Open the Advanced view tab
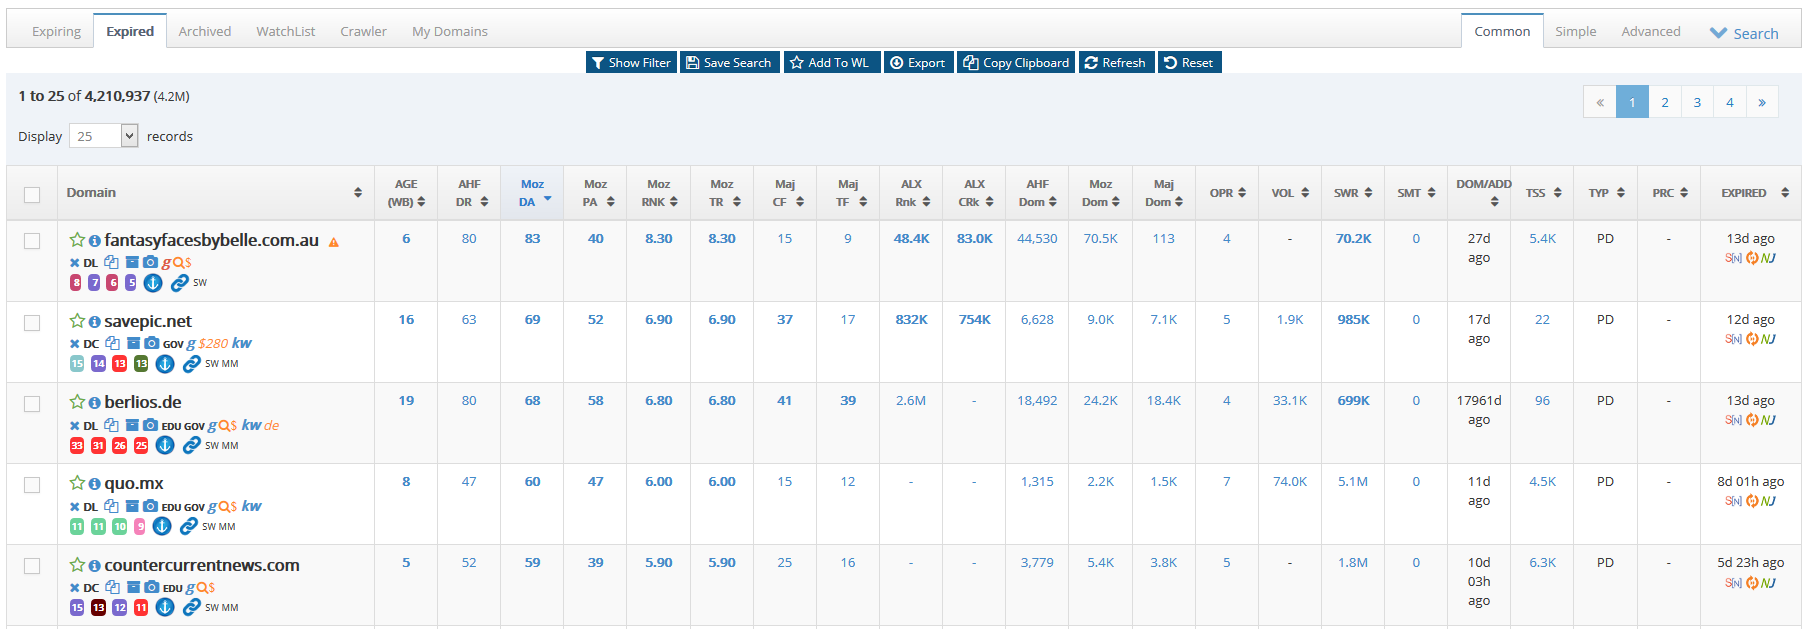The image size is (1807, 629). tap(1650, 31)
